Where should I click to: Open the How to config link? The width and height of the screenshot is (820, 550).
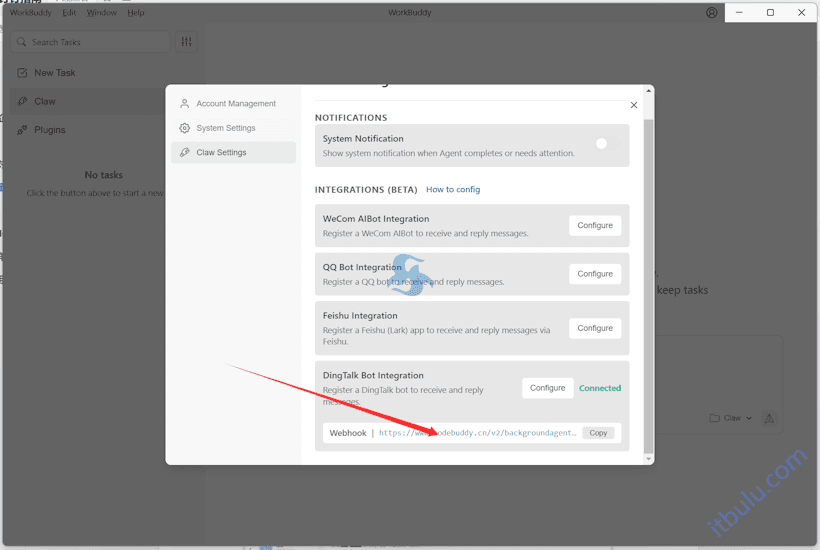[x=453, y=189]
